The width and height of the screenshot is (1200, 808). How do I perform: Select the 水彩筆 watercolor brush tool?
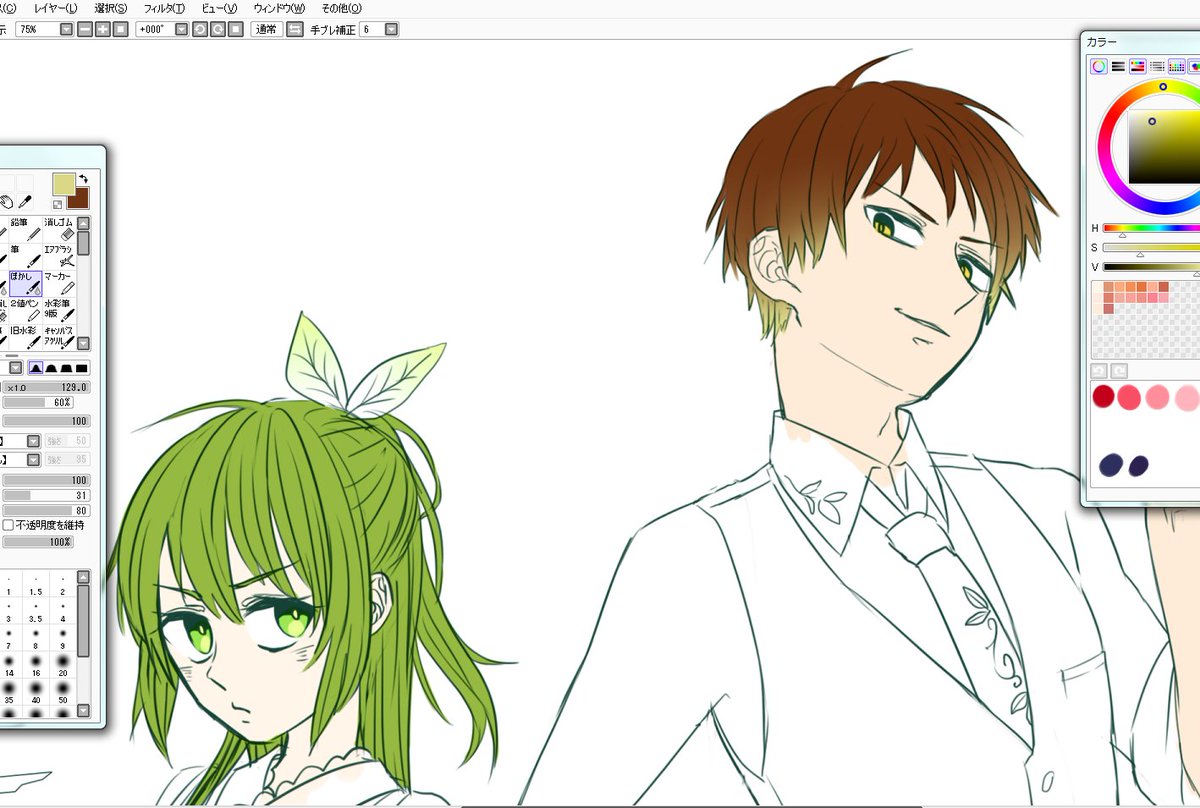[x=60, y=309]
